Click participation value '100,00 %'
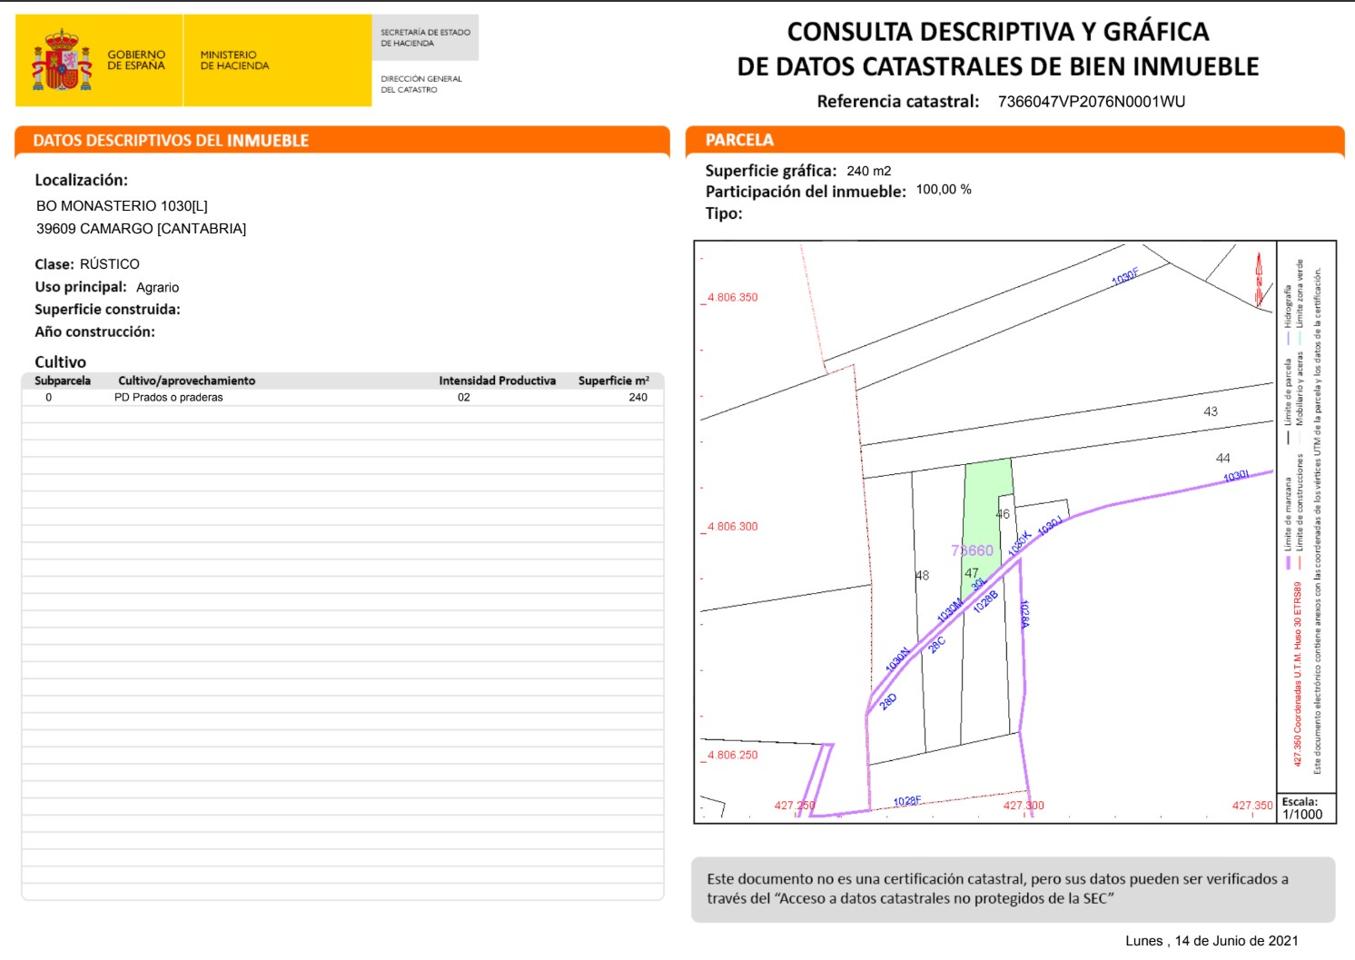1355x960 pixels. click(944, 189)
